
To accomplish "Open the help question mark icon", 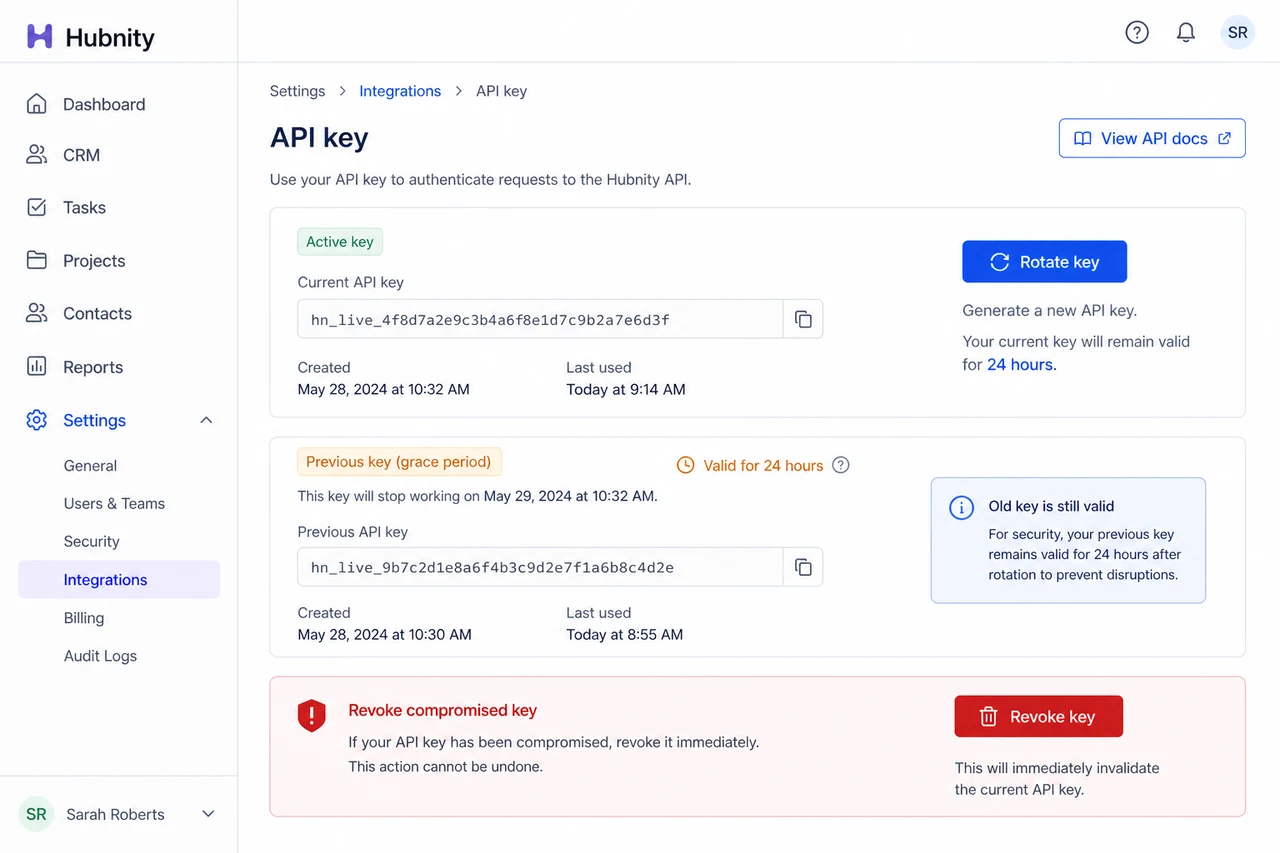I will pyautogui.click(x=1137, y=32).
